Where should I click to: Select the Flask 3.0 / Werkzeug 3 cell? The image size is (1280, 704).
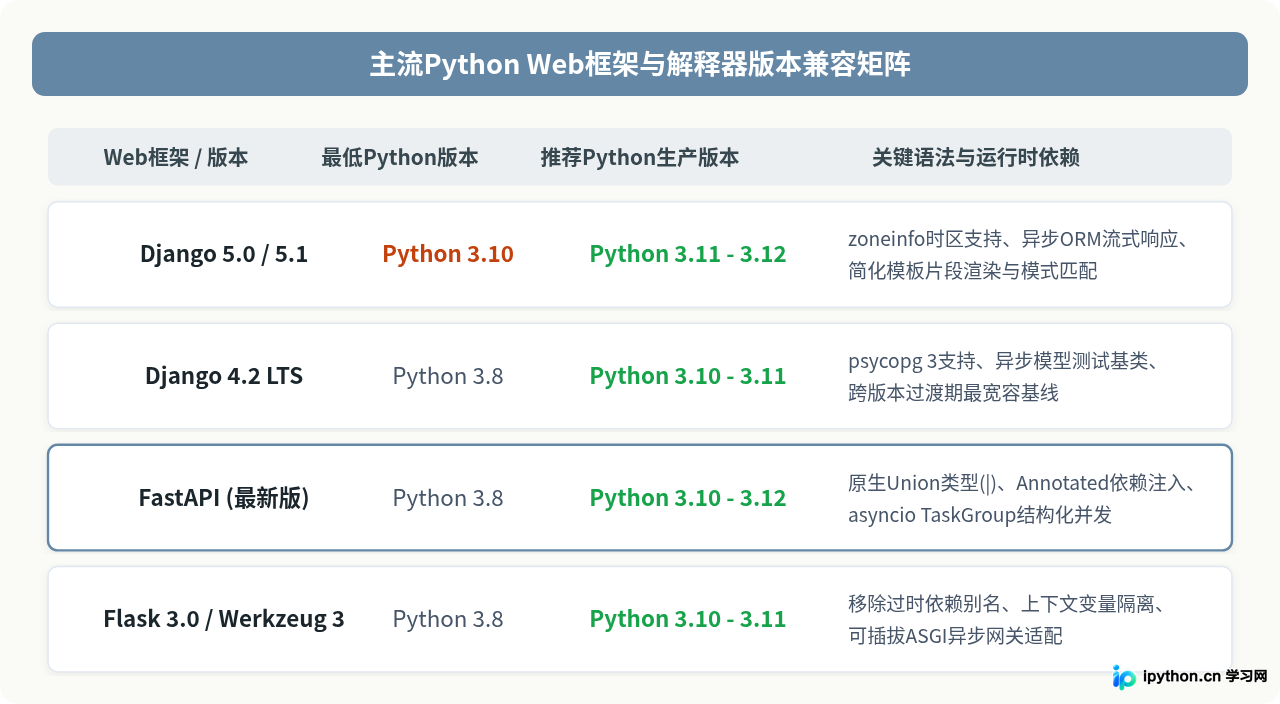pos(224,619)
